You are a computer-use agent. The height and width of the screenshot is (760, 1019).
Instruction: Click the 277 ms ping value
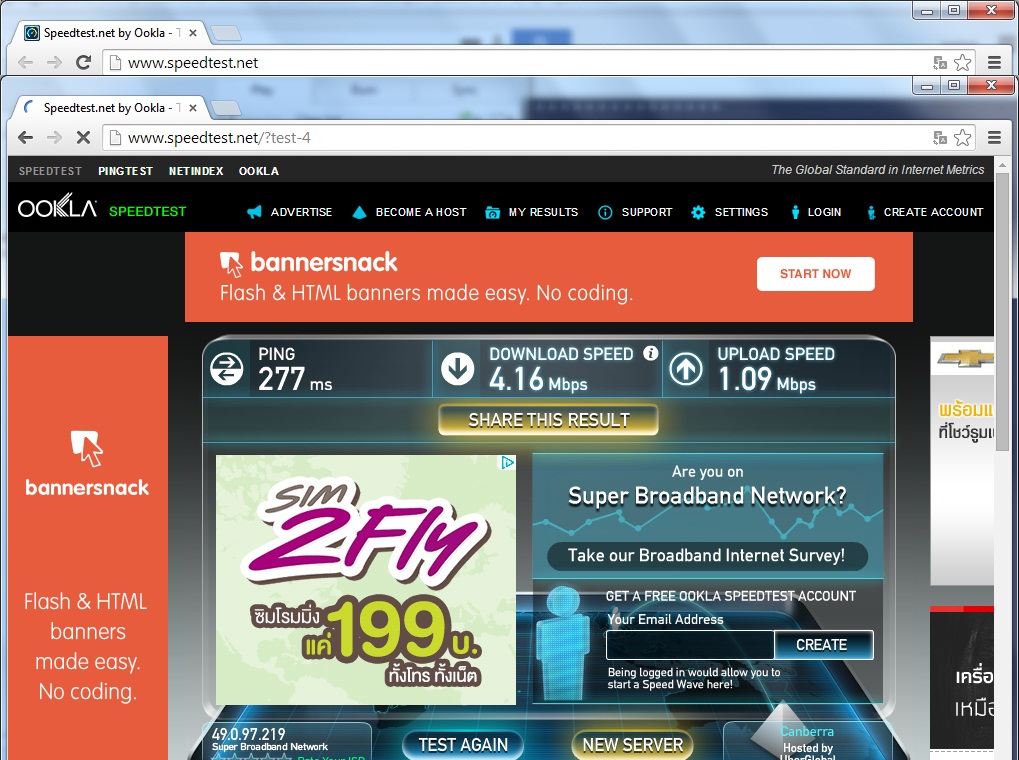[x=295, y=379]
